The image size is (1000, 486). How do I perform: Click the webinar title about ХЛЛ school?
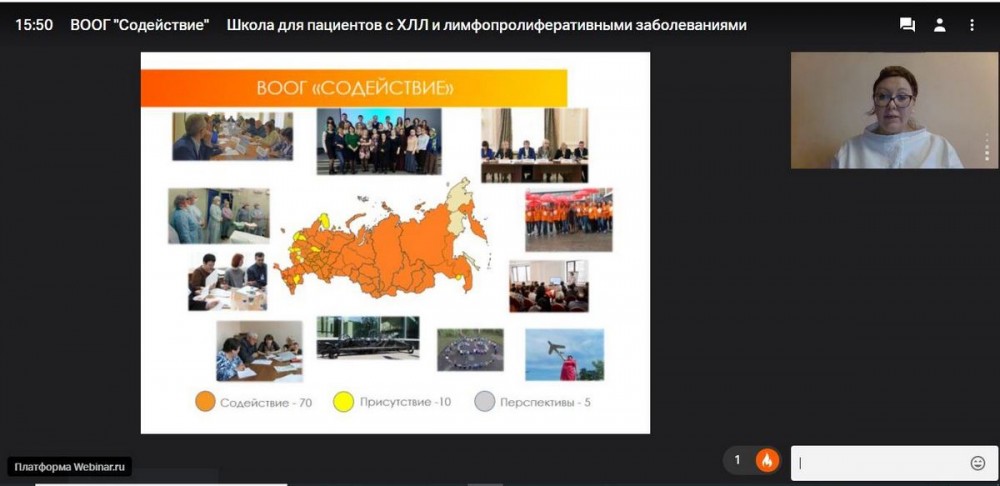(x=487, y=26)
